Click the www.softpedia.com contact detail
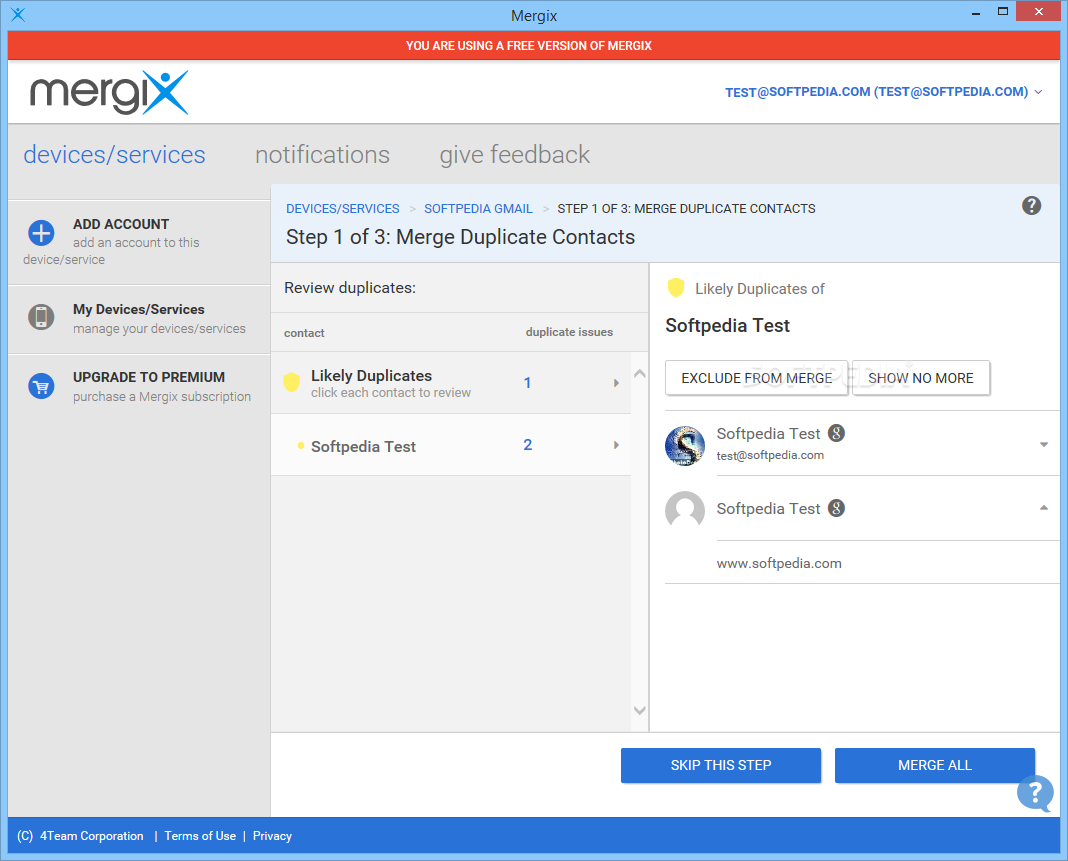 point(779,563)
